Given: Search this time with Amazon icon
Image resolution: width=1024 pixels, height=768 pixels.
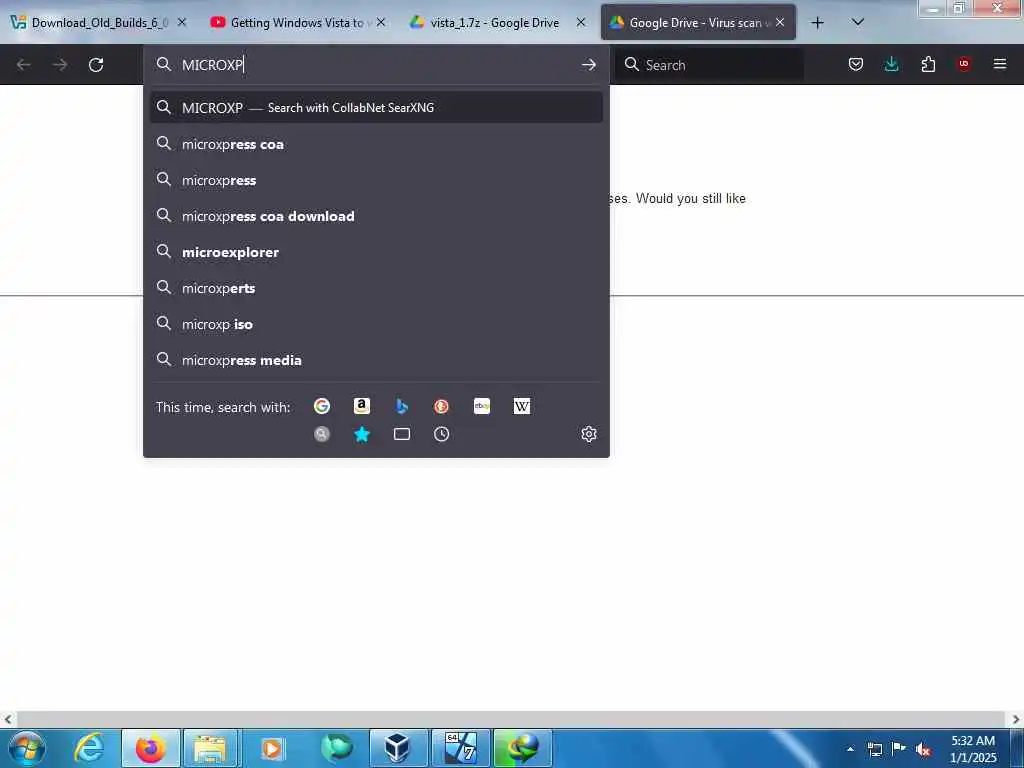Looking at the screenshot, I should (362, 406).
